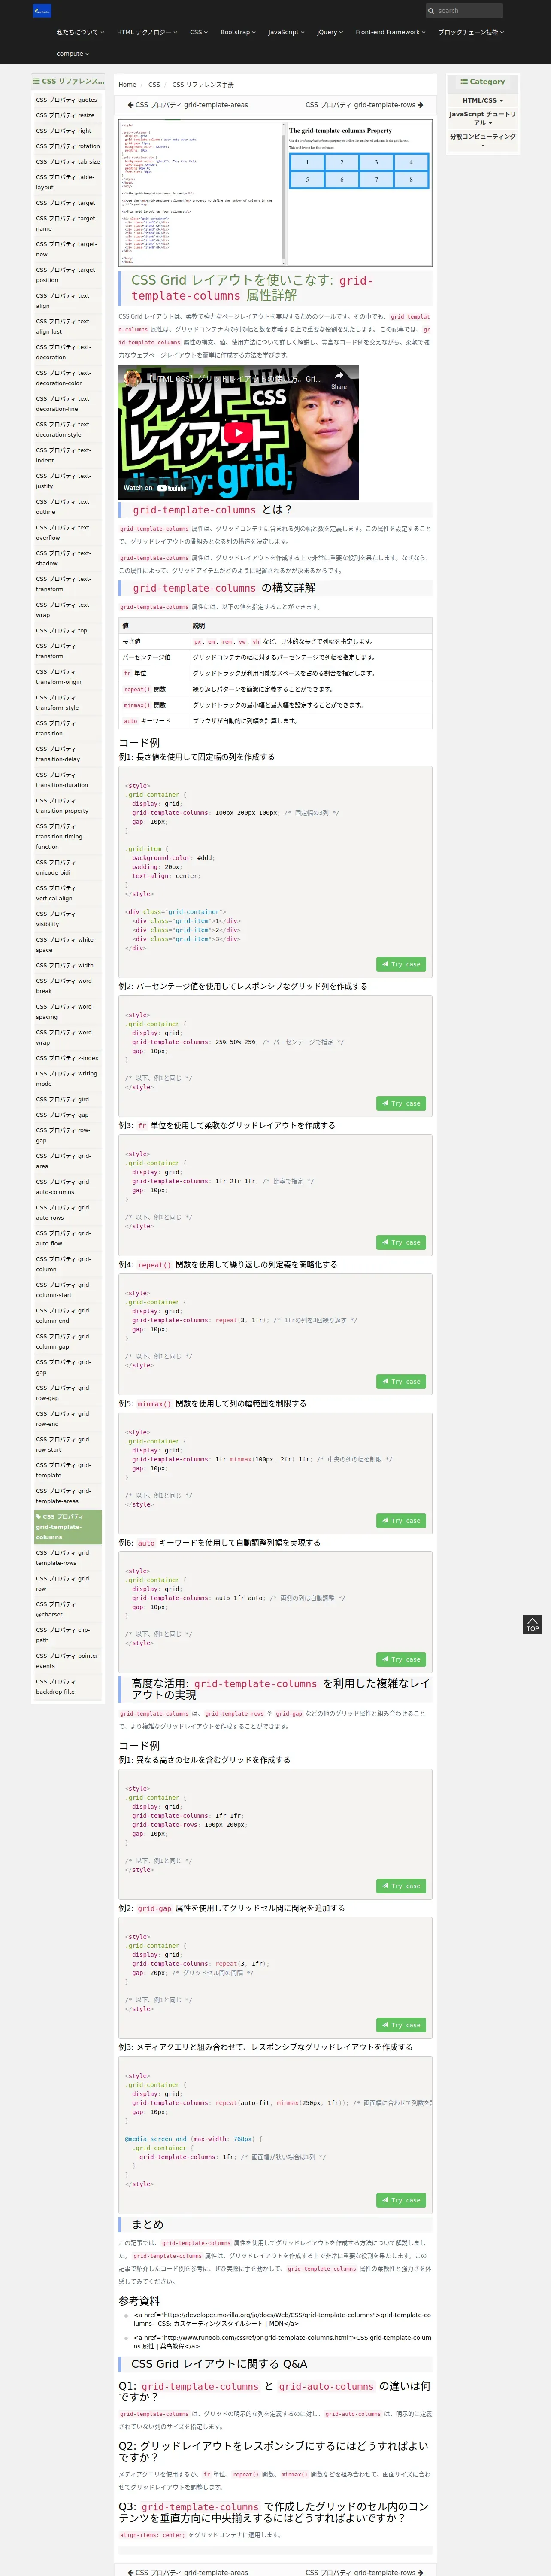Image resolution: width=551 pixels, height=2576 pixels.
Task: Play the embedded YouTube video
Action: pos(238,433)
